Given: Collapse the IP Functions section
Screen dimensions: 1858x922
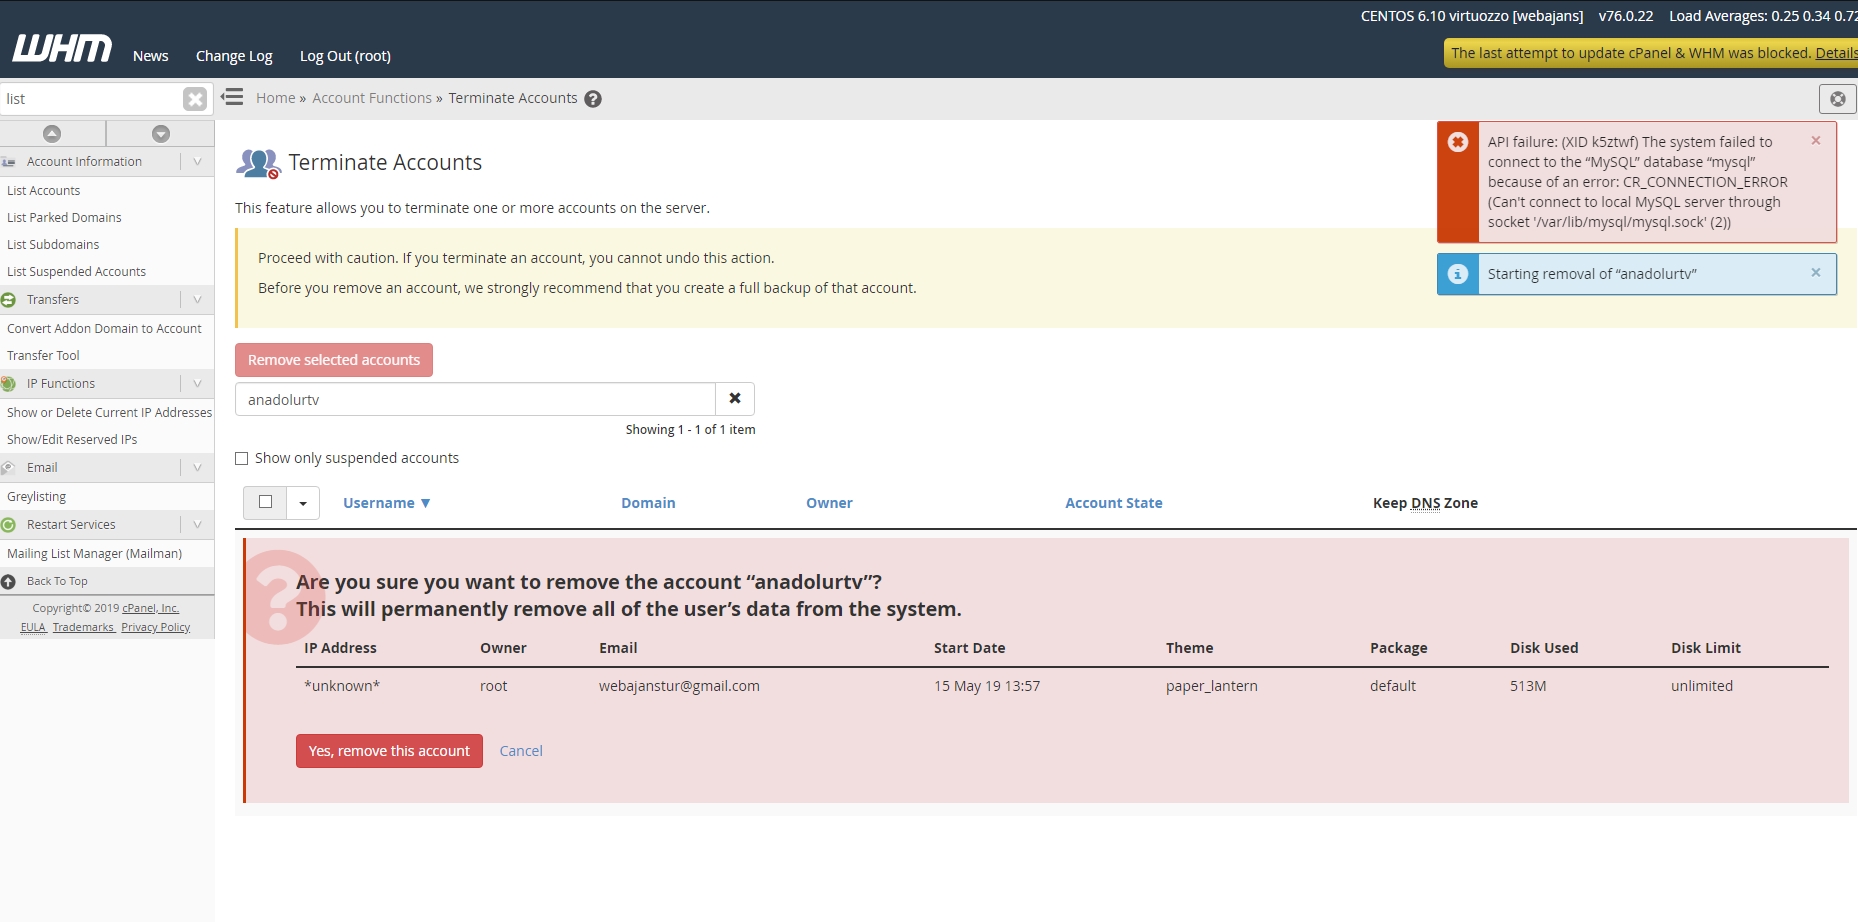Looking at the screenshot, I should 197,384.
